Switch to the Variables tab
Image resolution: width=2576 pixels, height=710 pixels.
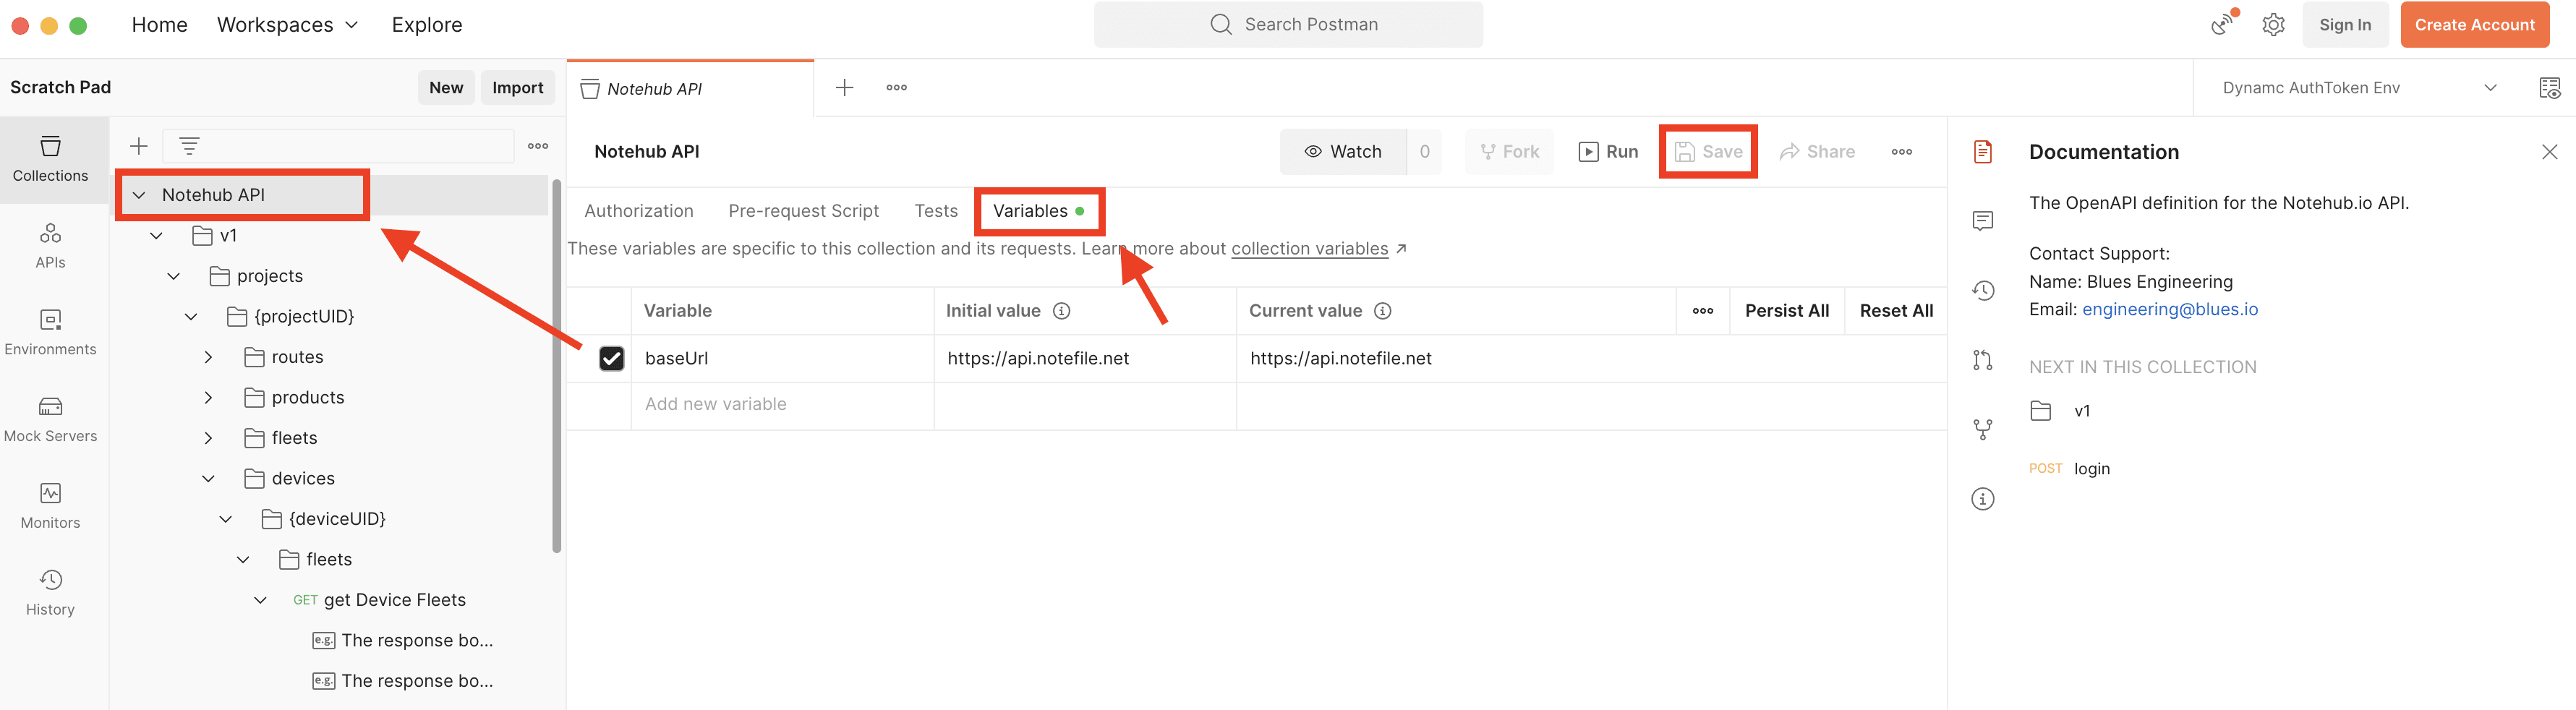coord(1038,211)
